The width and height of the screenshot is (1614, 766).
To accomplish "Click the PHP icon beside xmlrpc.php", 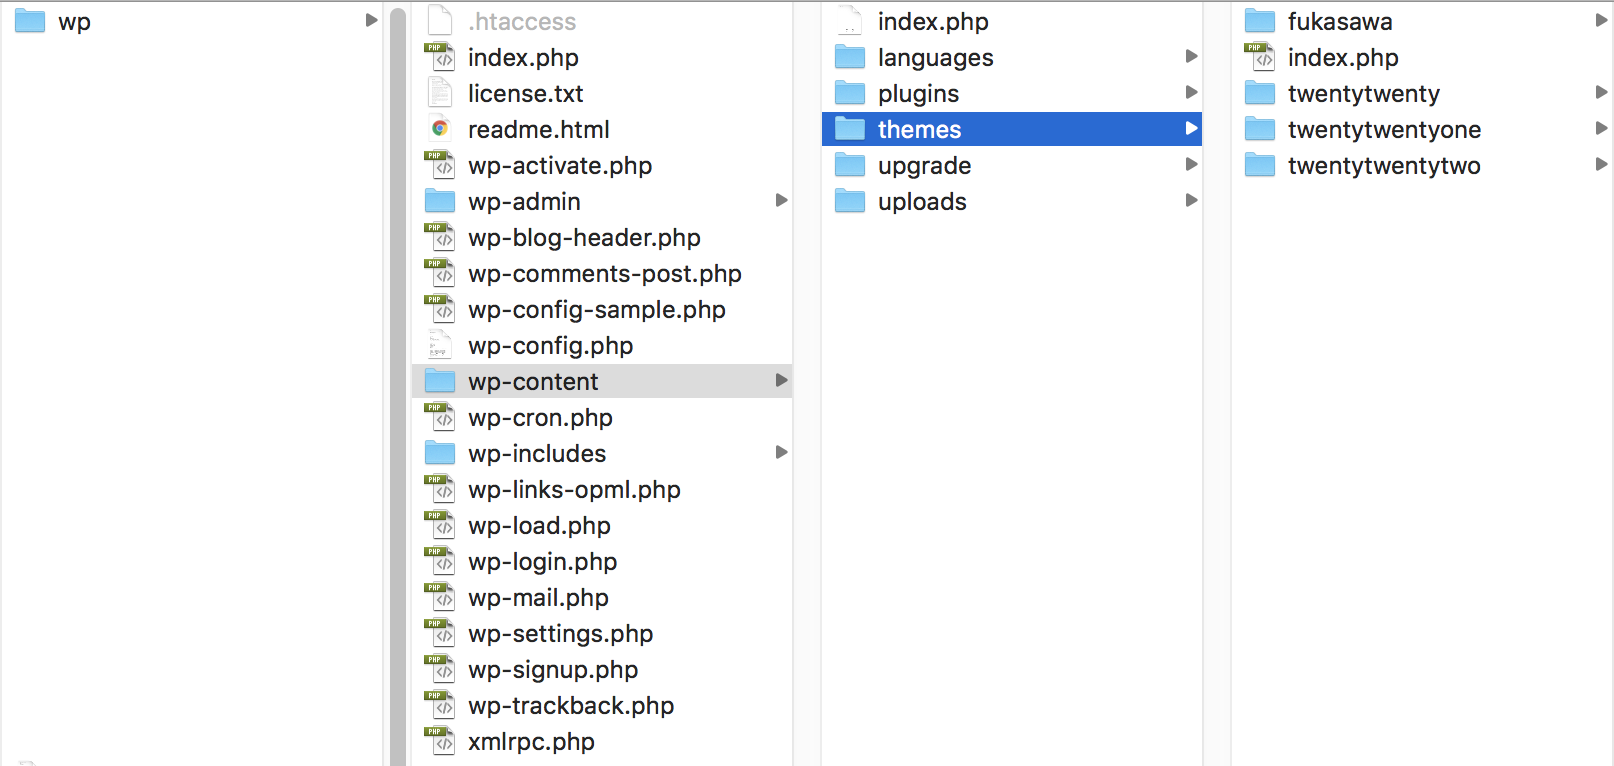I will 440,742.
